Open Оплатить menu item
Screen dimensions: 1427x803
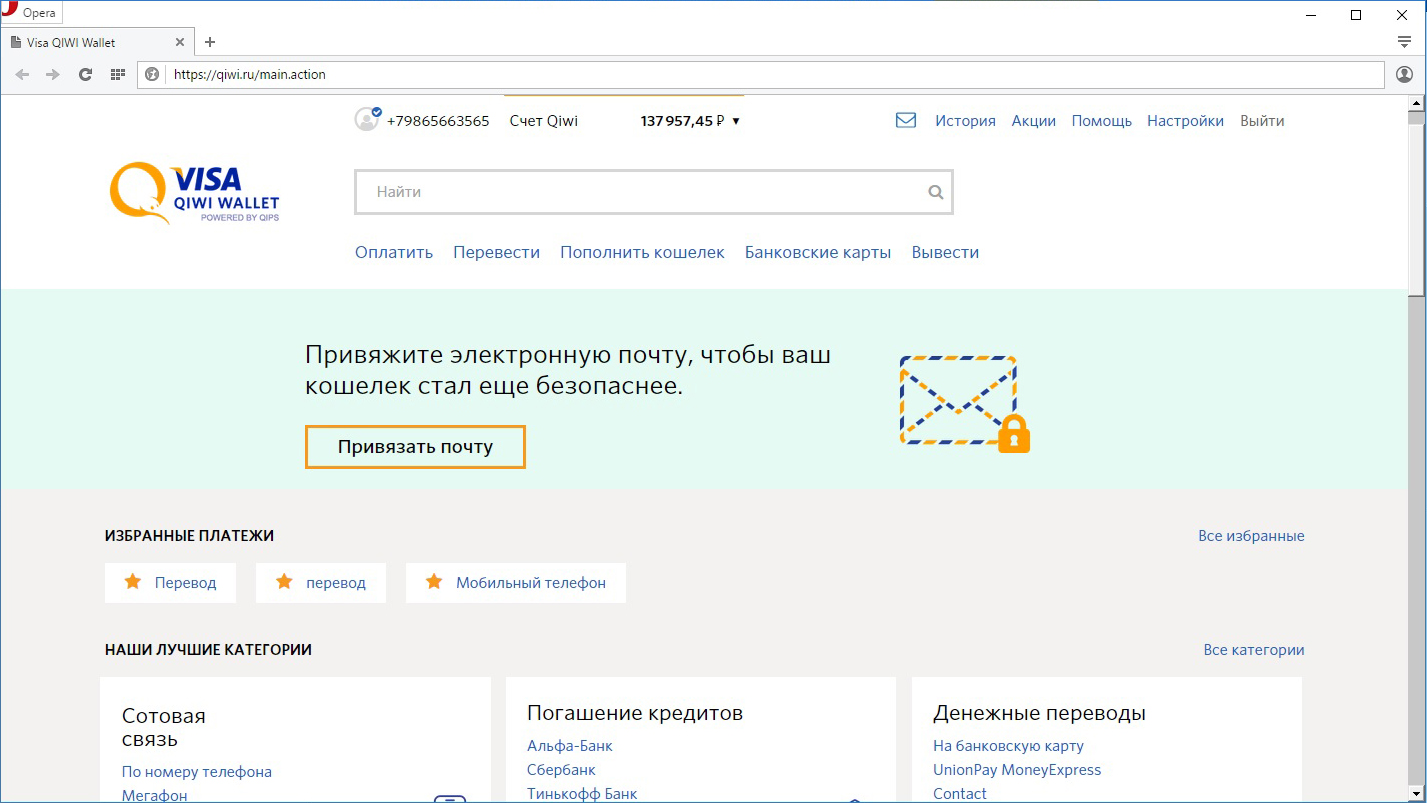(x=394, y=252)
